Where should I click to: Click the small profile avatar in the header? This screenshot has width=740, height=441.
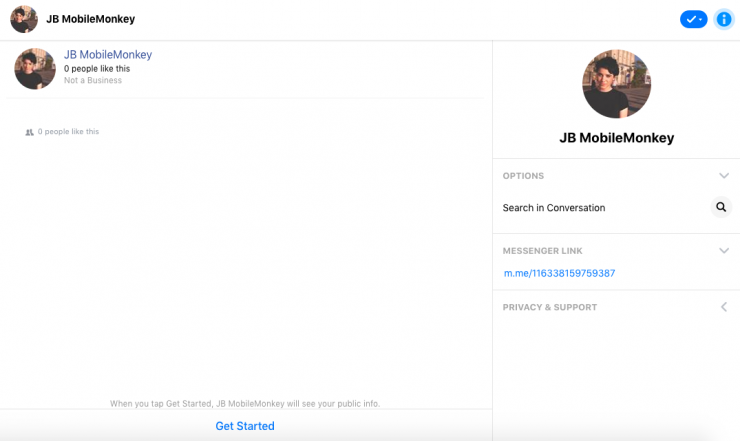click(x=24, y=19)
